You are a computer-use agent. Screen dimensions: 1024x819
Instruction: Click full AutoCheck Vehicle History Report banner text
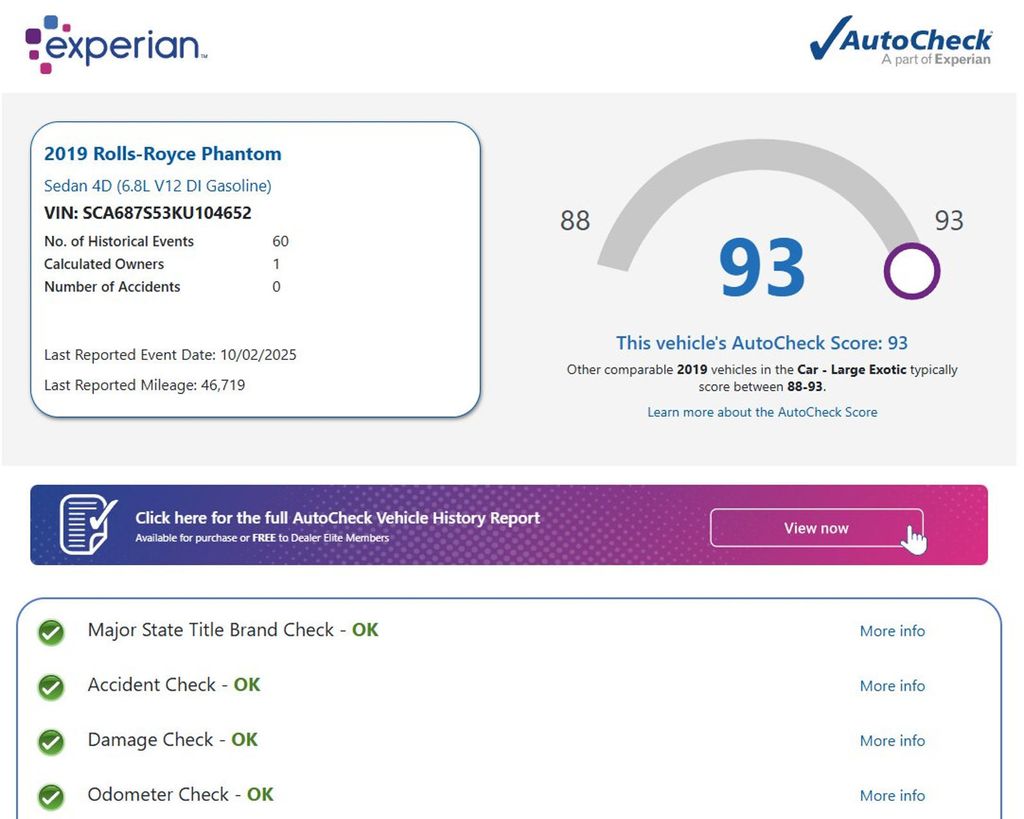337,518
